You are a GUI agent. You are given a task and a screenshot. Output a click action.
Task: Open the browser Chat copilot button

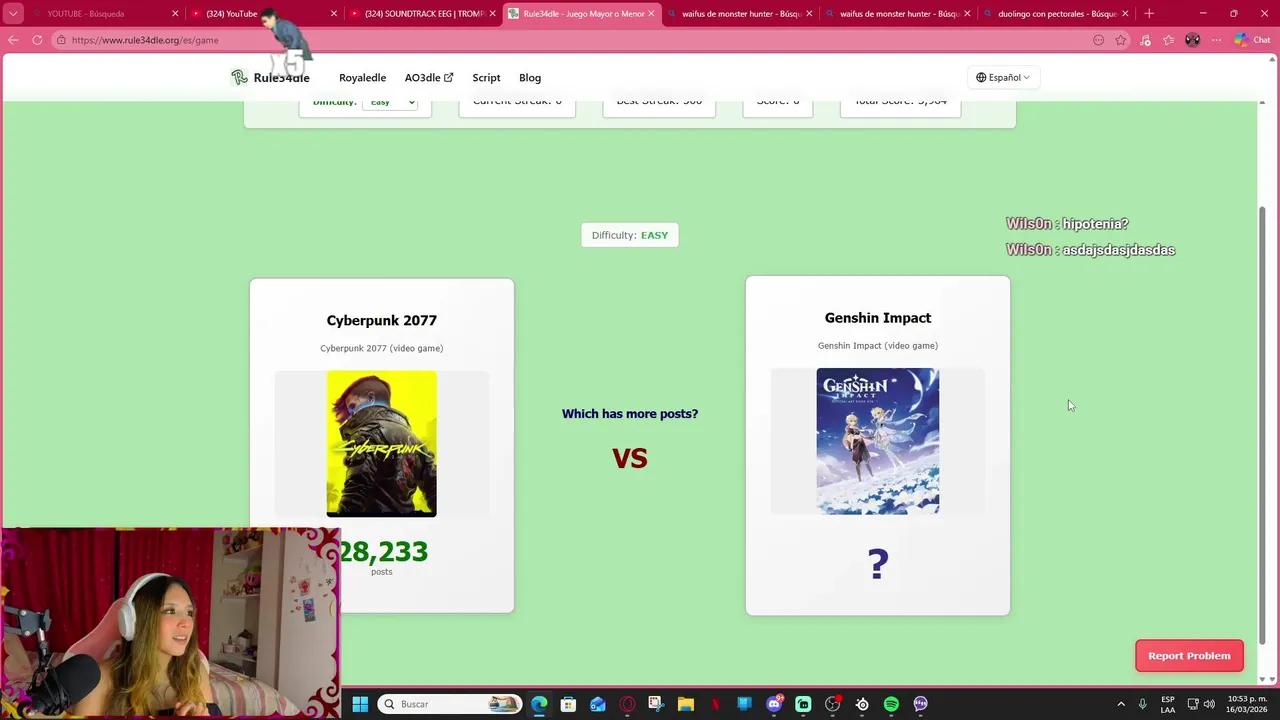click(1252, 40)
